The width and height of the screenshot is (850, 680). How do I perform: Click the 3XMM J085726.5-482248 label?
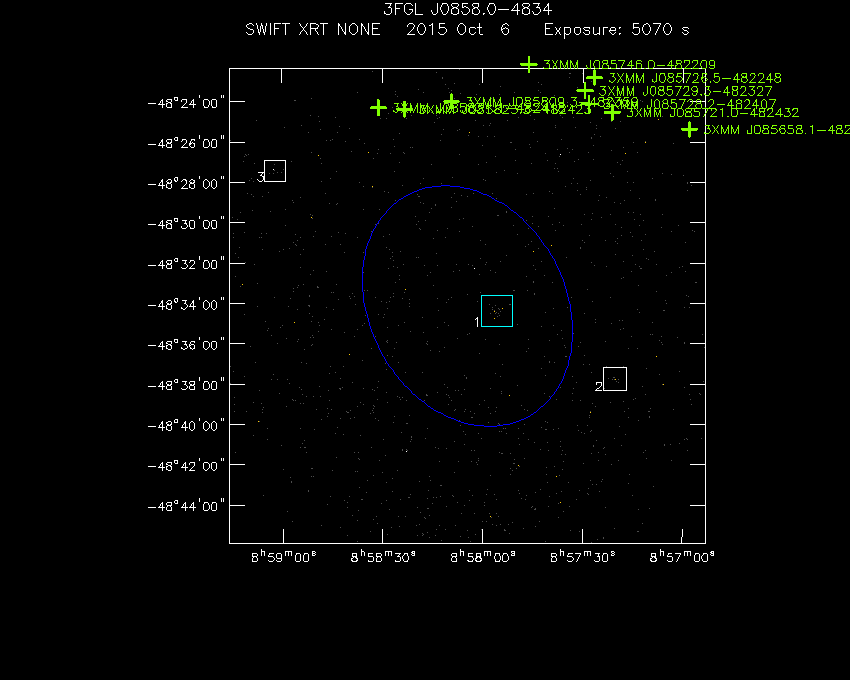tap(695, 78)
